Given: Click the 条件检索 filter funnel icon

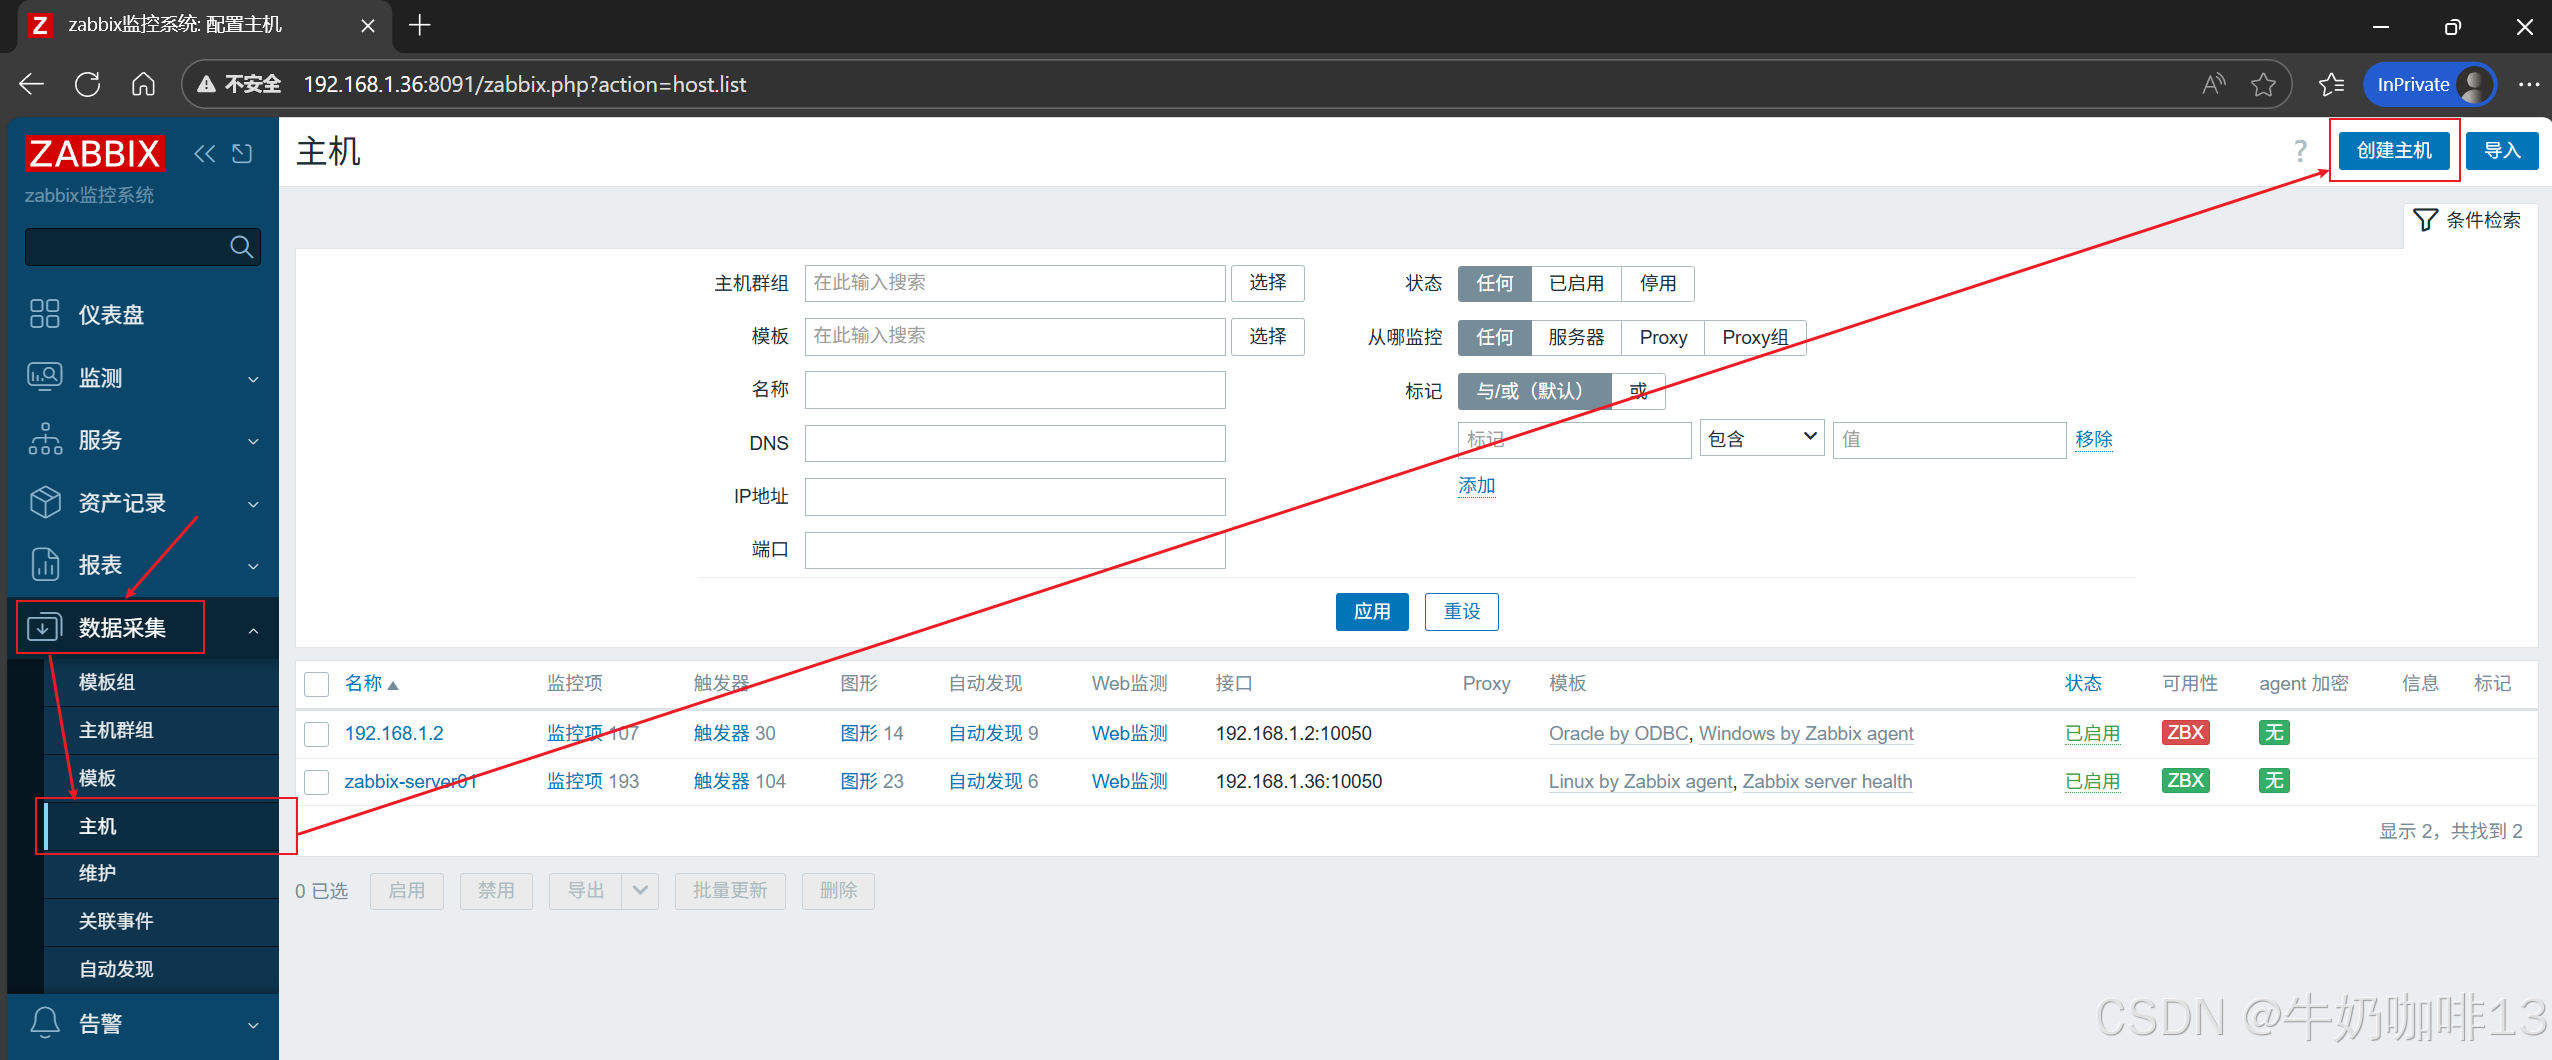Looking at the screenshot, I should pyautogui.click(x=2426, y=220).
